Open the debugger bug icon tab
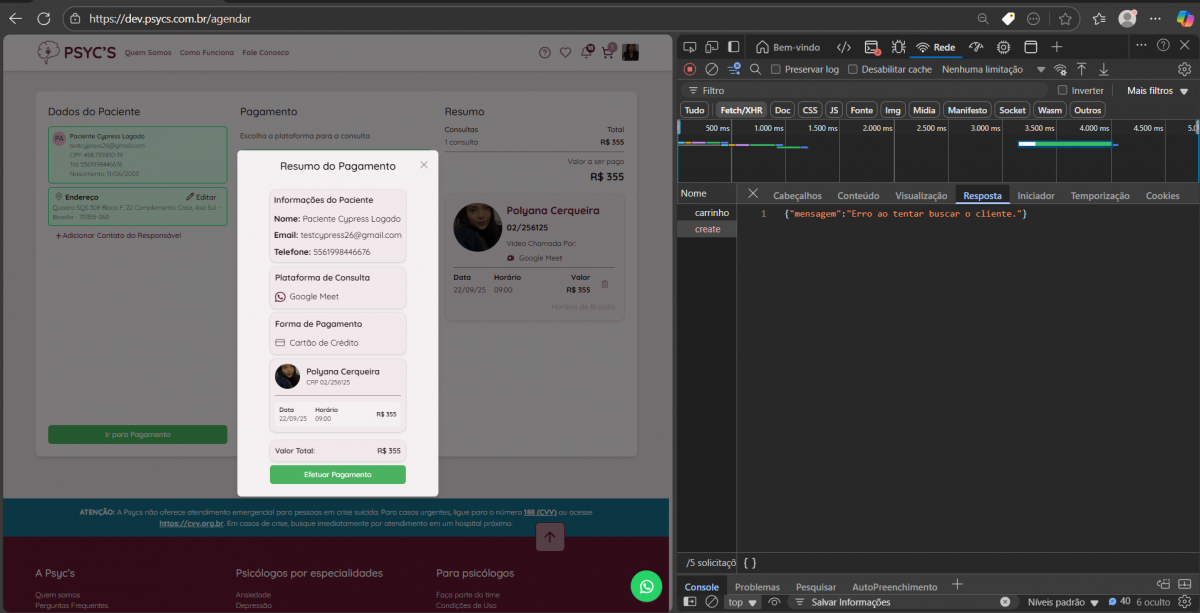Viewport: 1200px width, 613px height. coord(898,47)
